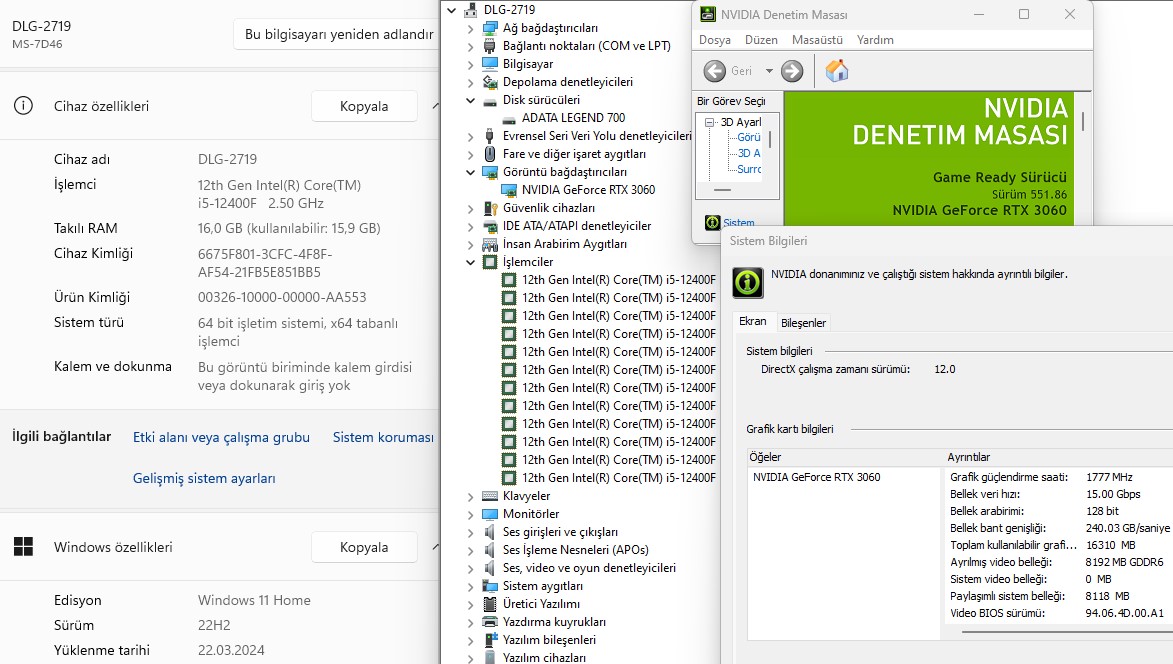Viewport: 1173px width, 664px height.
Task: Select the ADATA LEGEND 700 disk icon
Action: coord(509,118)
